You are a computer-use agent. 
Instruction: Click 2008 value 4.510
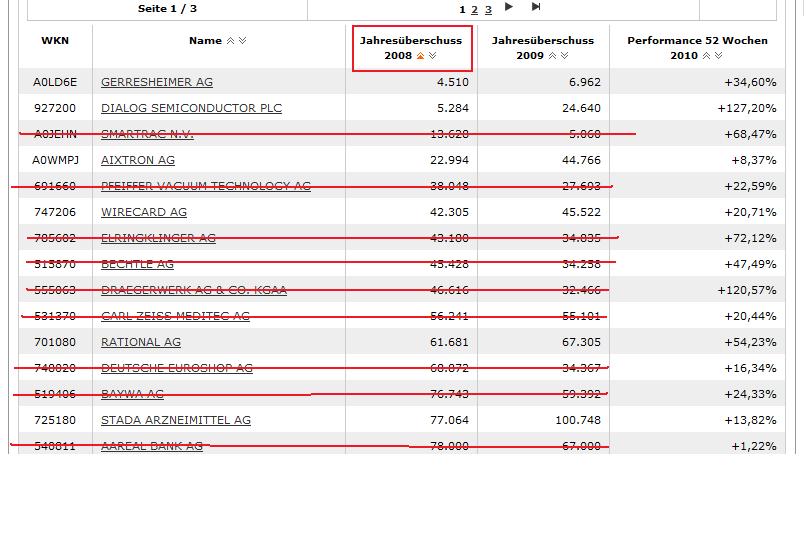tap(453, 82)
